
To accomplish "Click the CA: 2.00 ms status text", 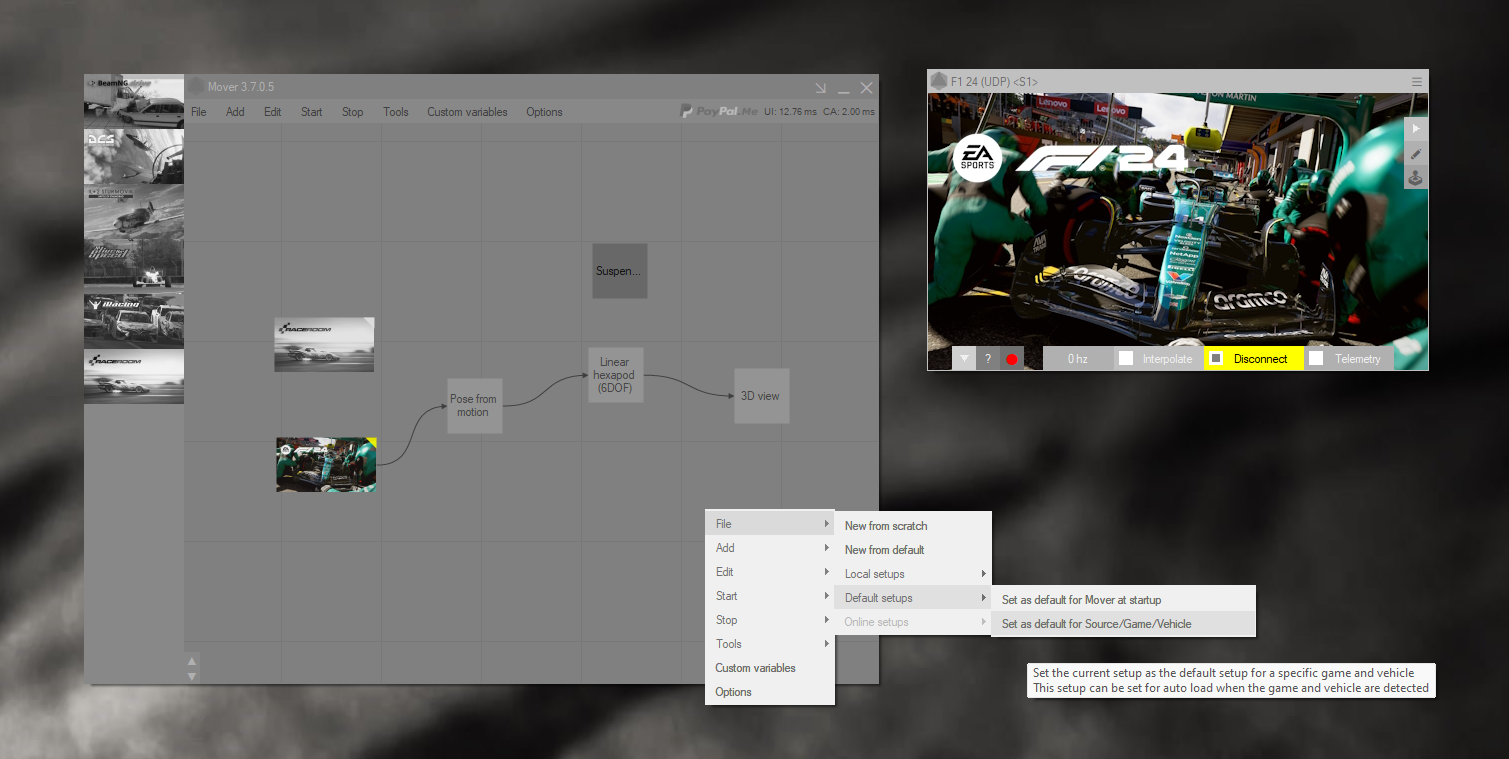I will point(849,112).
